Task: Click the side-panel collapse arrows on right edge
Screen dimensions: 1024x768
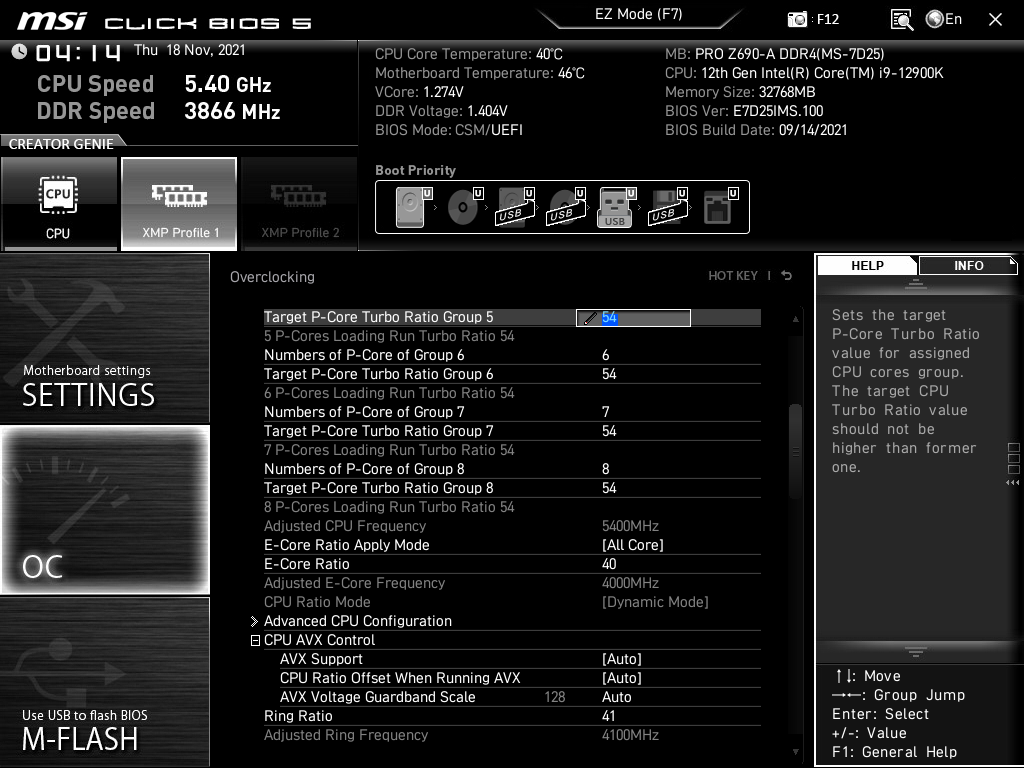Action: (x=1013, y=483)
